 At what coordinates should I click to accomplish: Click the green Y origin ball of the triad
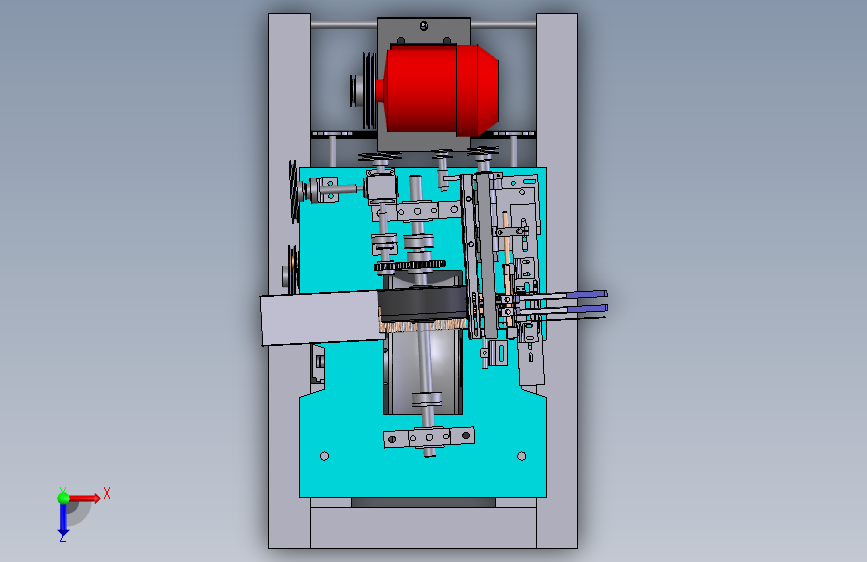pyautogui.click(x=63, y=498)
